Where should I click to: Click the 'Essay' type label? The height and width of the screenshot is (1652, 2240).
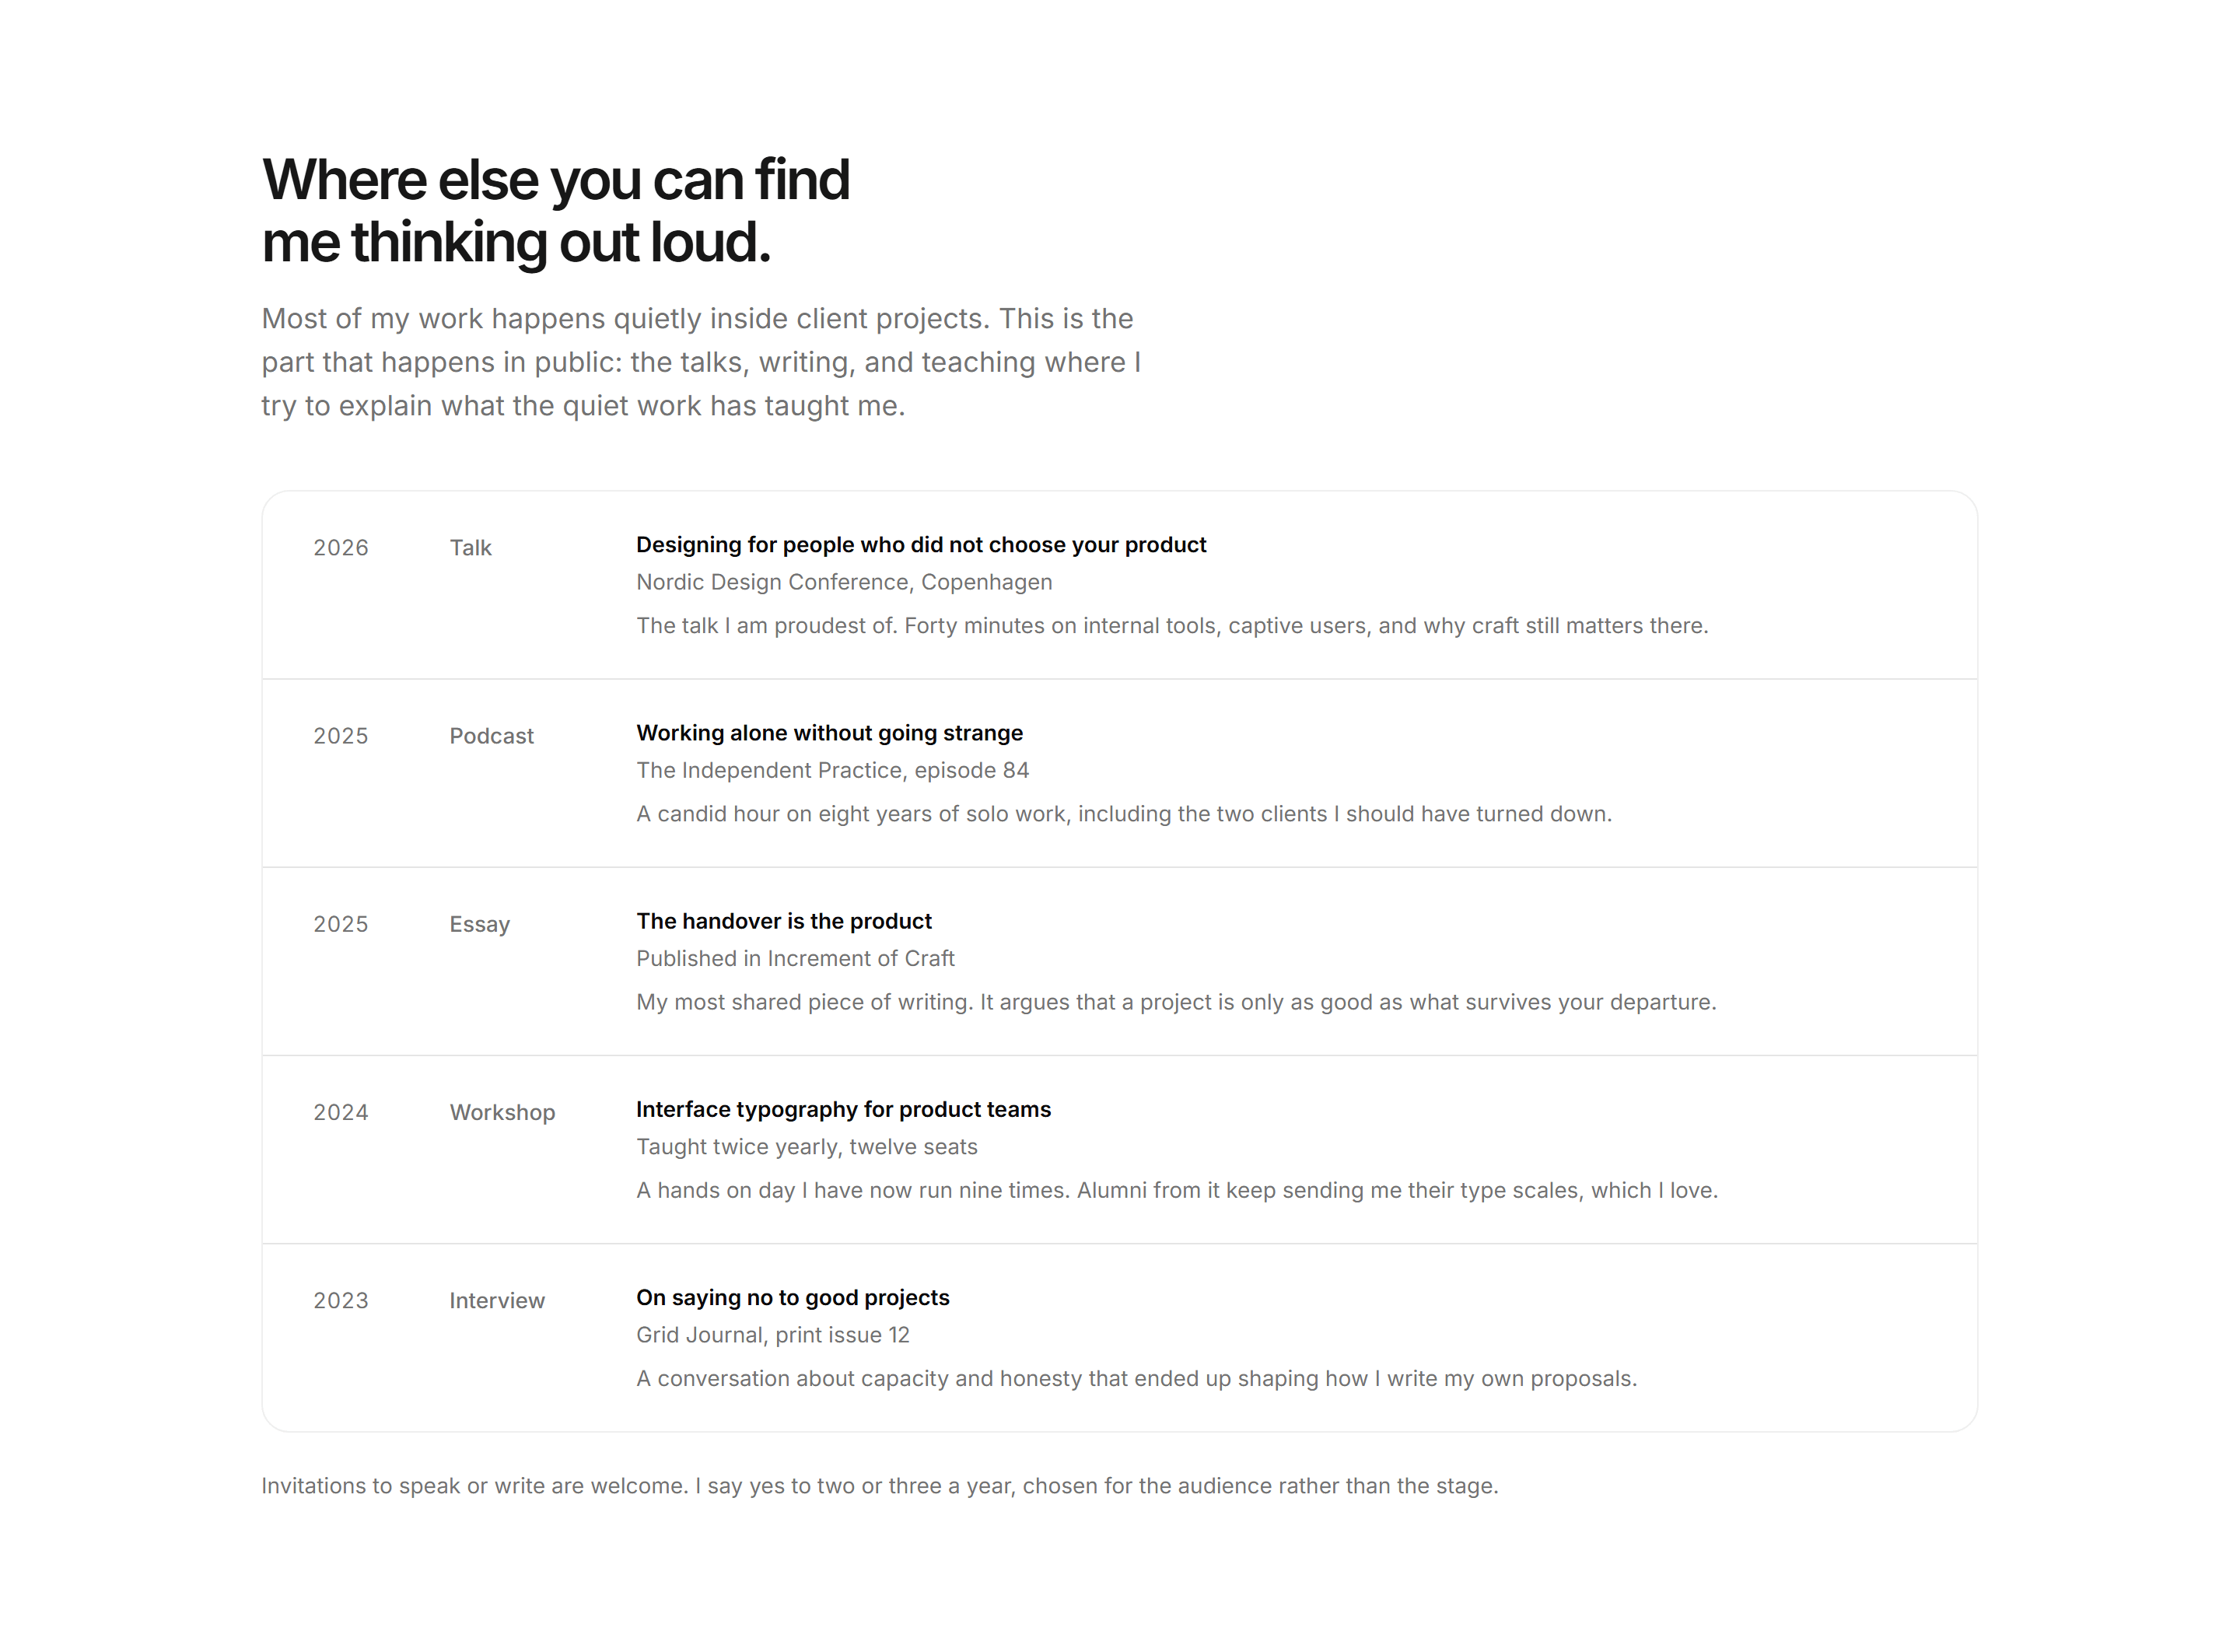[x=479, y=924]
